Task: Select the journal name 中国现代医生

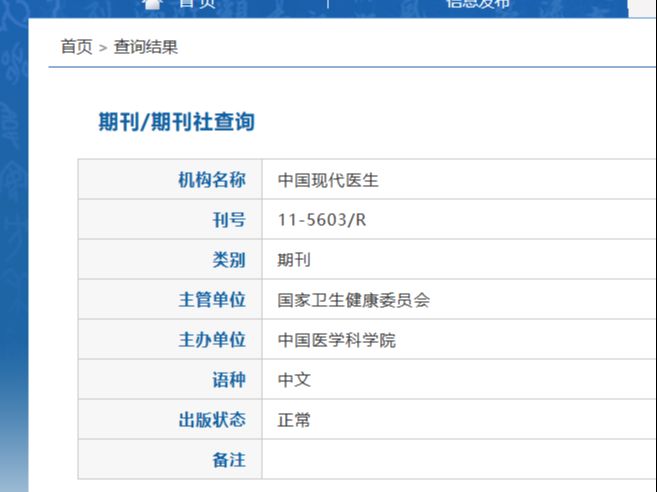Action: coord(328,180)
